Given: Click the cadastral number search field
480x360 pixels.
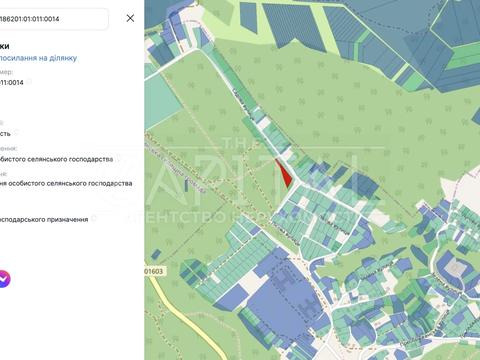Looking at the screenshot, I should (x=54, y=19).
